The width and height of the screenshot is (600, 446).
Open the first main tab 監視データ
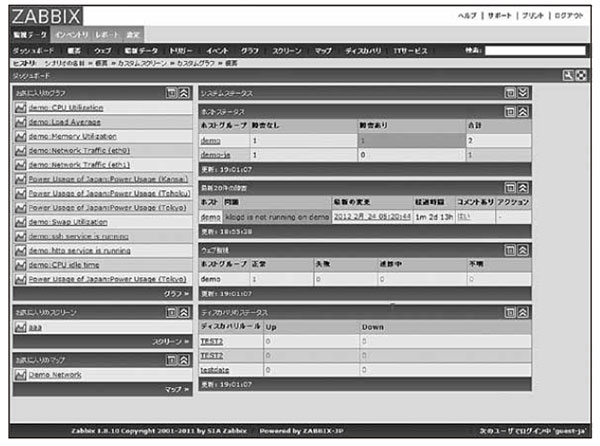click(30, 35)
